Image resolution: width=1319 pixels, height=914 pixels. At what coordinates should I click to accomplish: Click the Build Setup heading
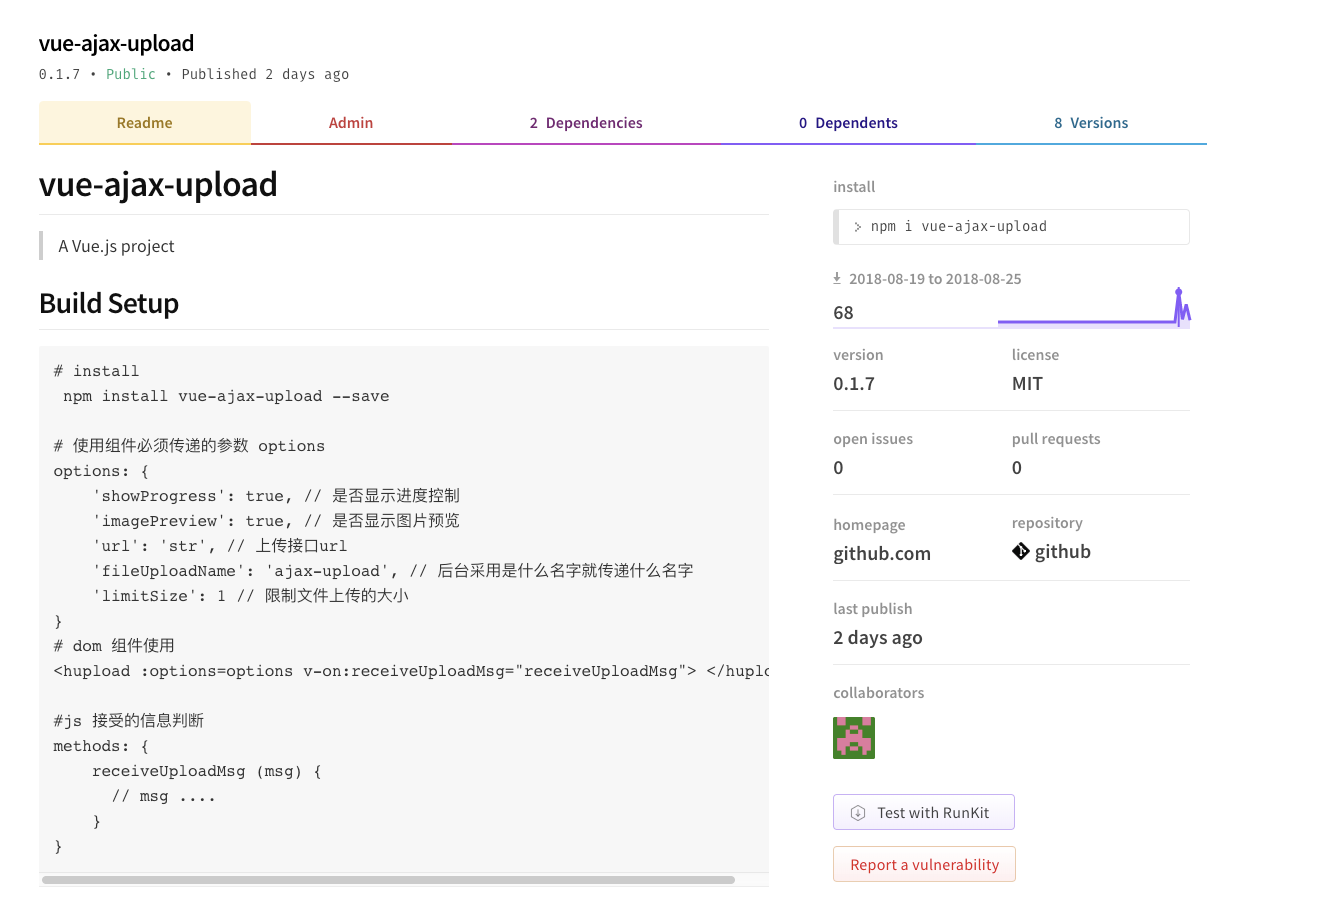109,303
